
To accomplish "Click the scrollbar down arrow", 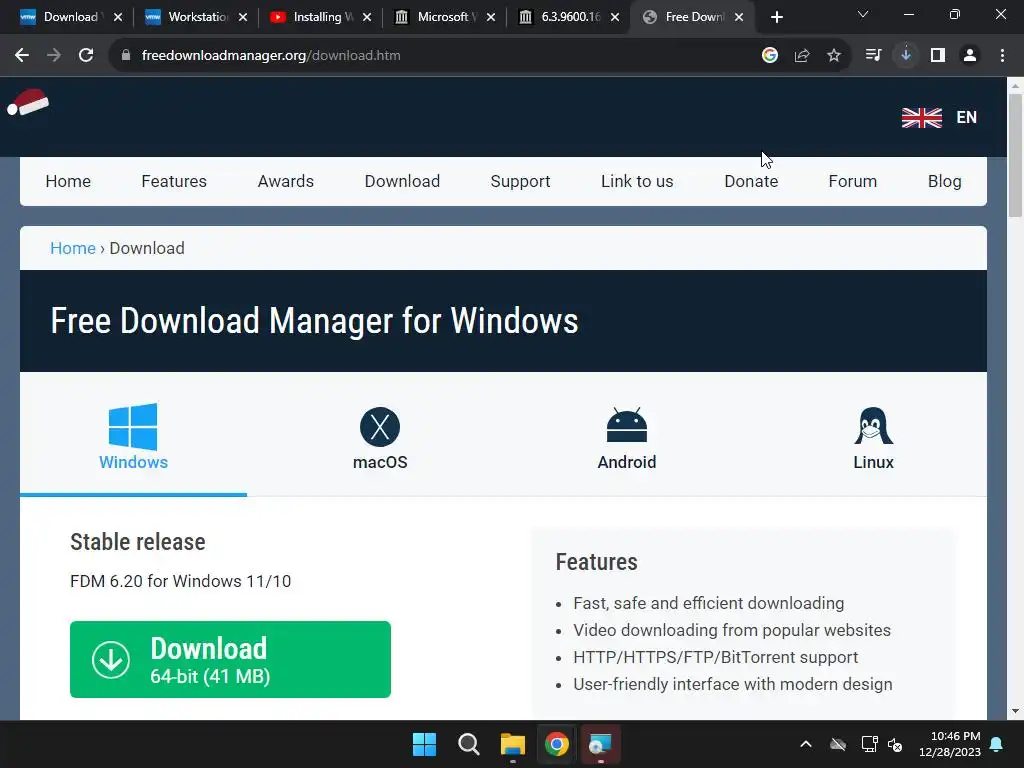I will coord(1016,711).
